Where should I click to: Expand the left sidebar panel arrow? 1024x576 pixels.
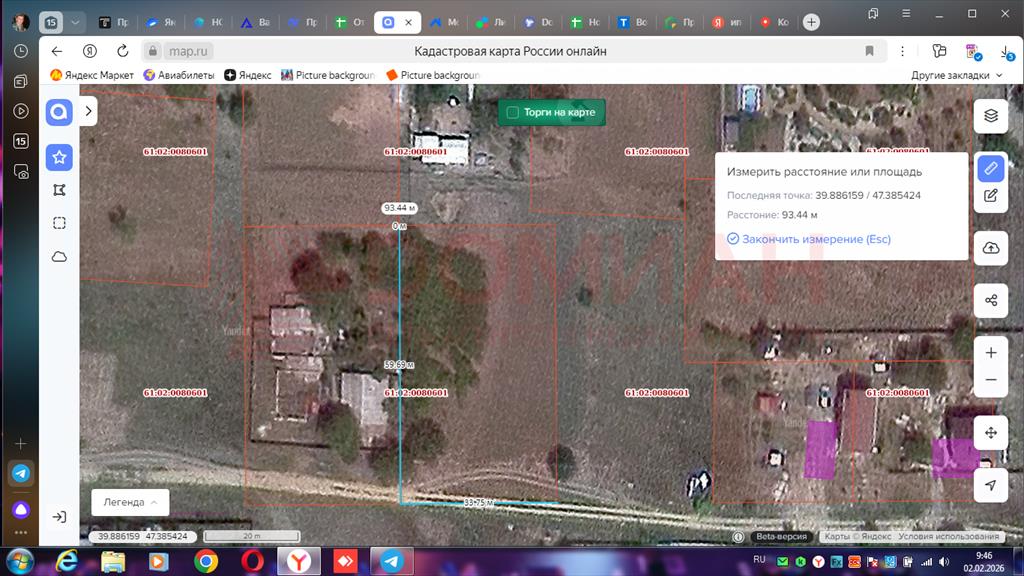[88, 112]
